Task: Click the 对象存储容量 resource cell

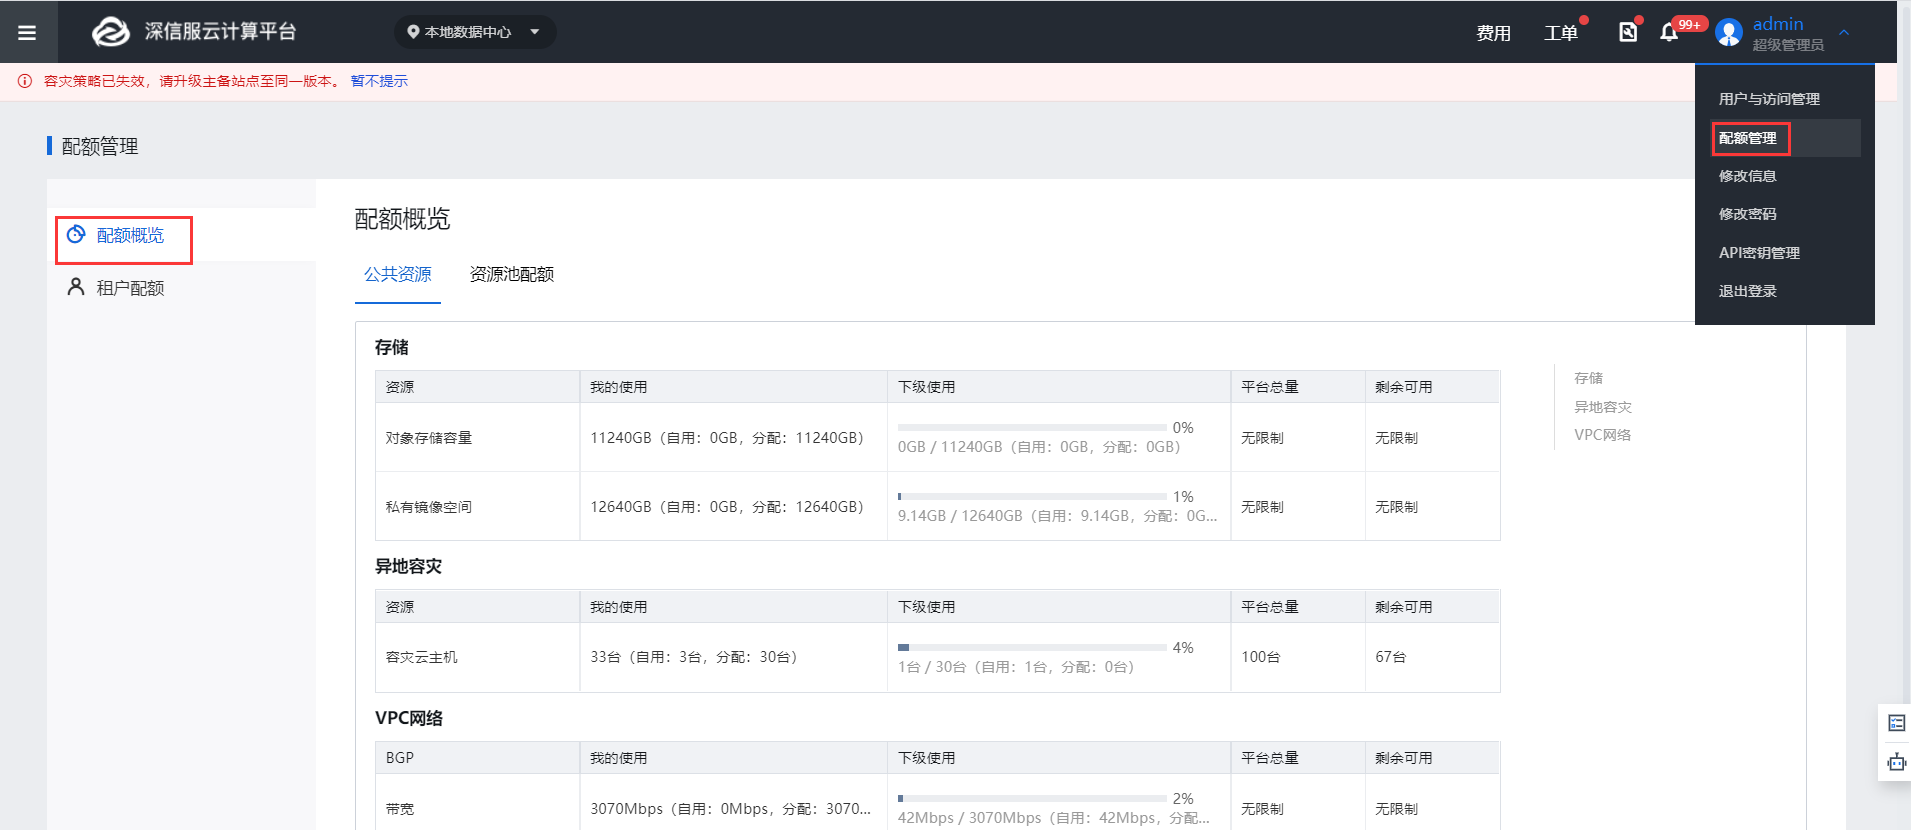Action: (478, 437)
